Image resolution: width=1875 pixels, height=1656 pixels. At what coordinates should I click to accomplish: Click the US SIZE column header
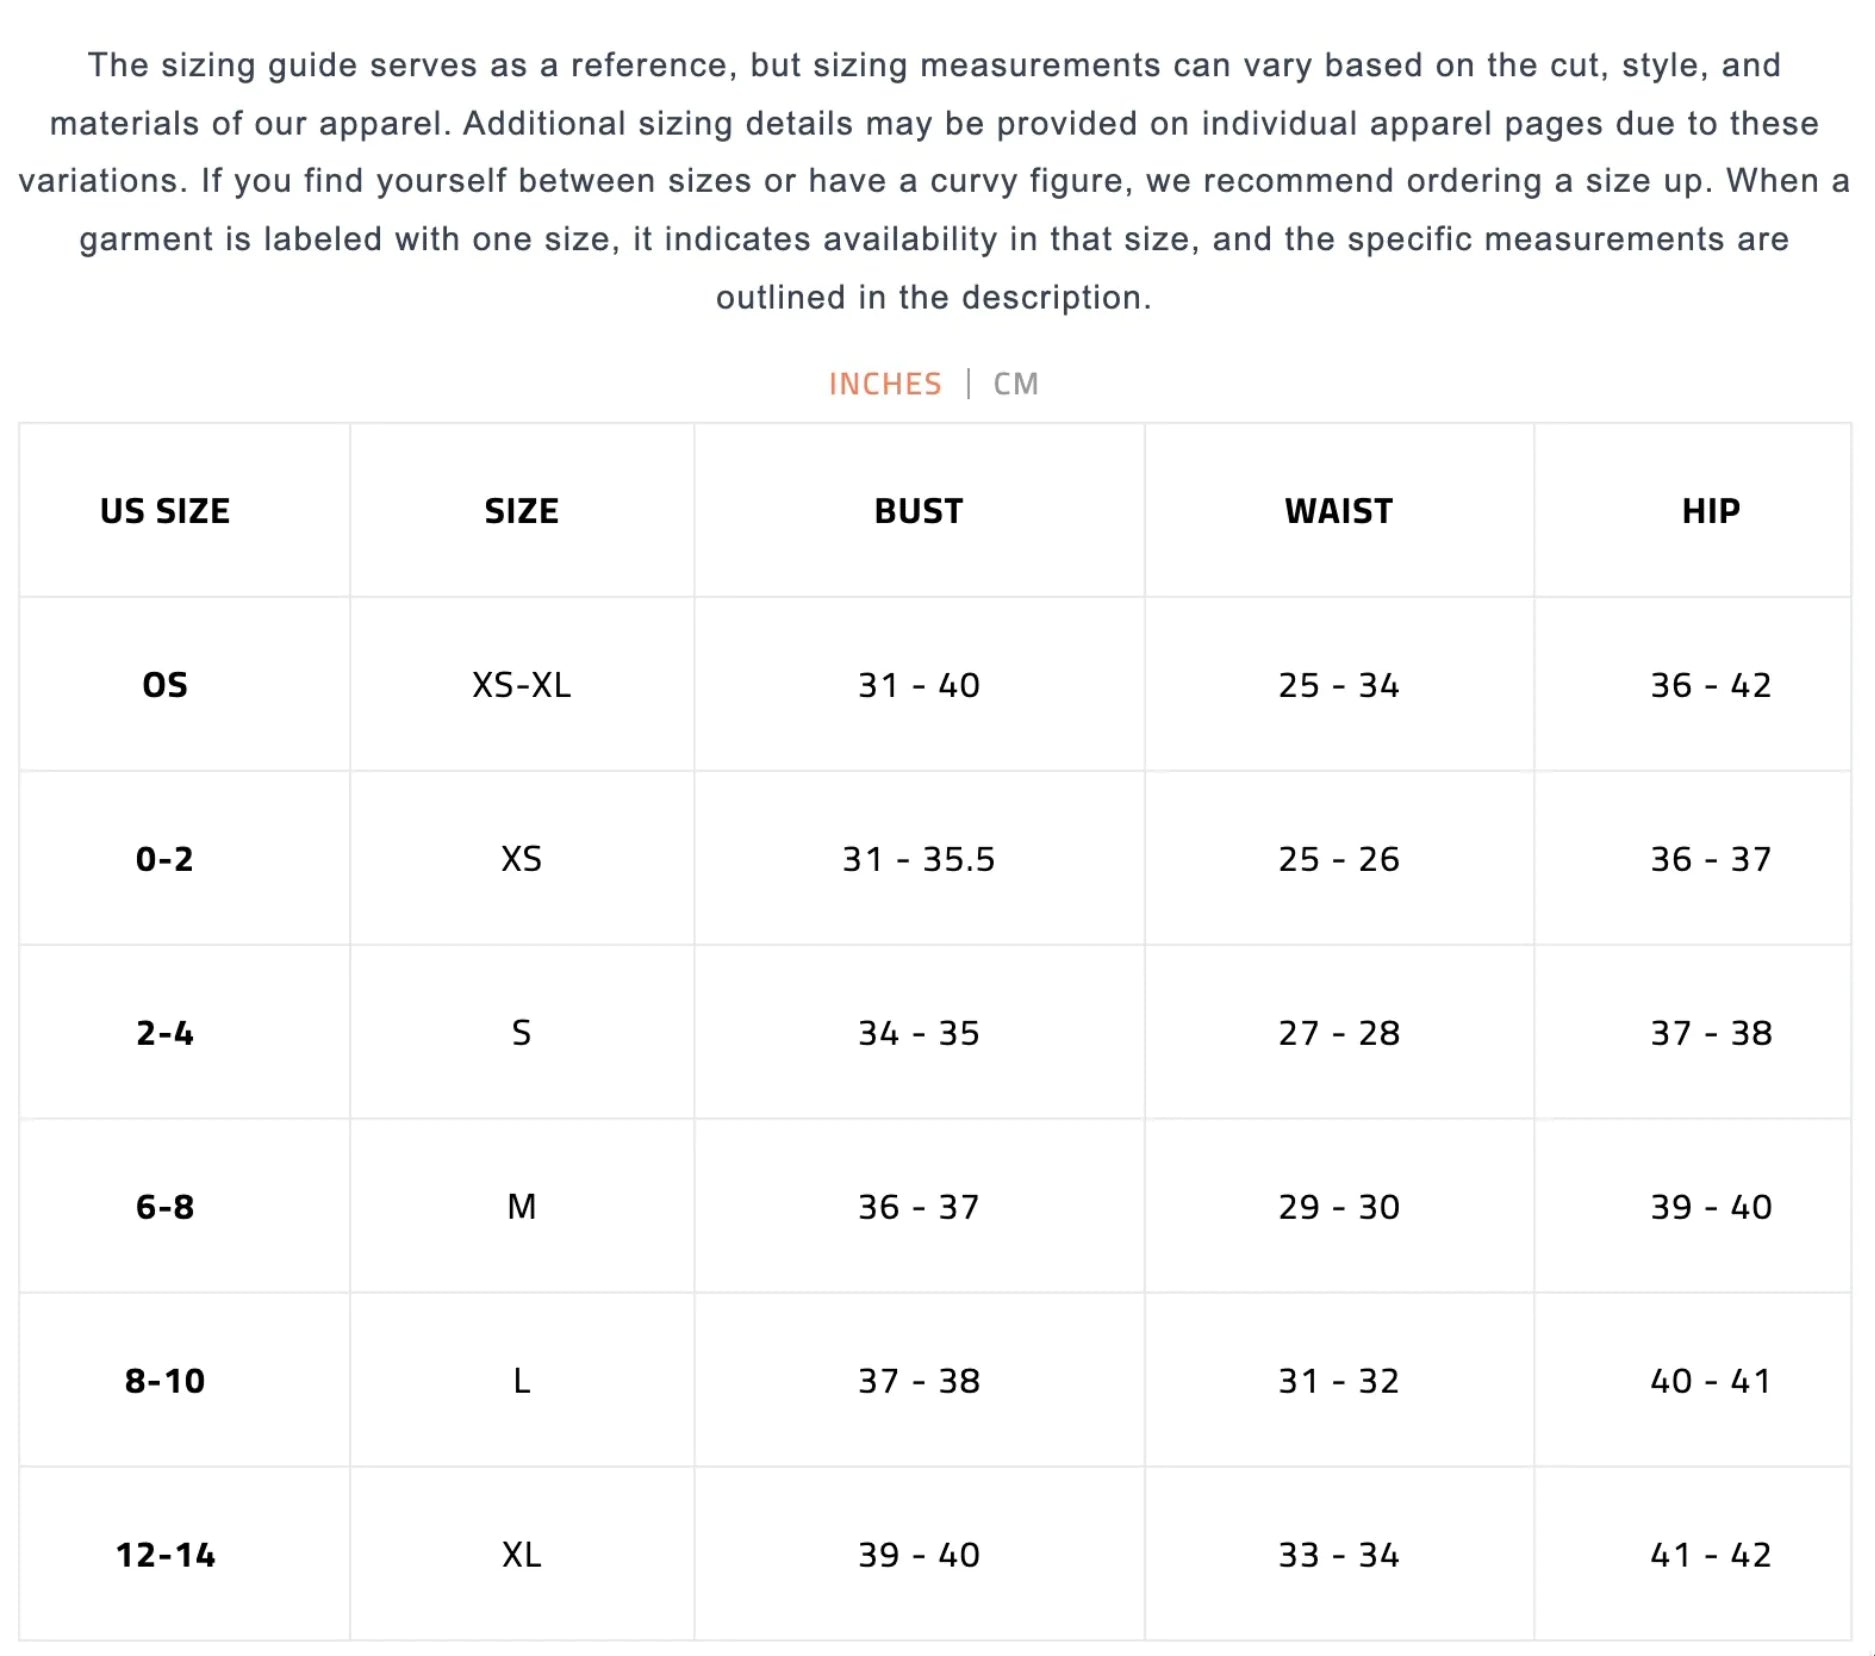[x=165, y=511]
